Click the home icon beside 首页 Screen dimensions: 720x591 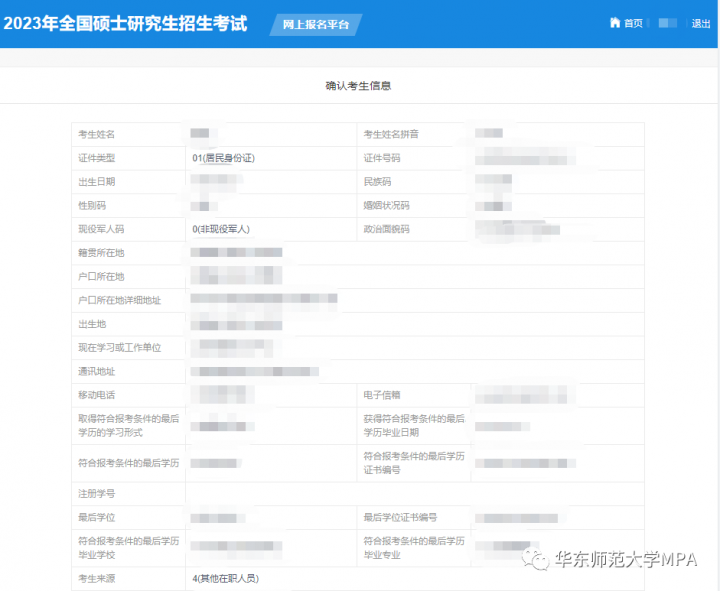615,23
